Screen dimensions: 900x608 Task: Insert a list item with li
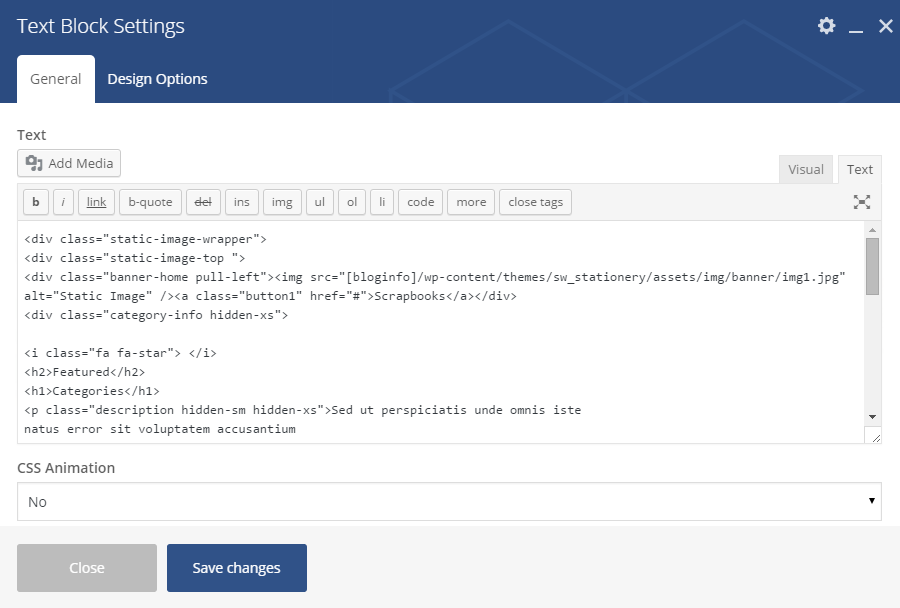[x=382, y=202]
